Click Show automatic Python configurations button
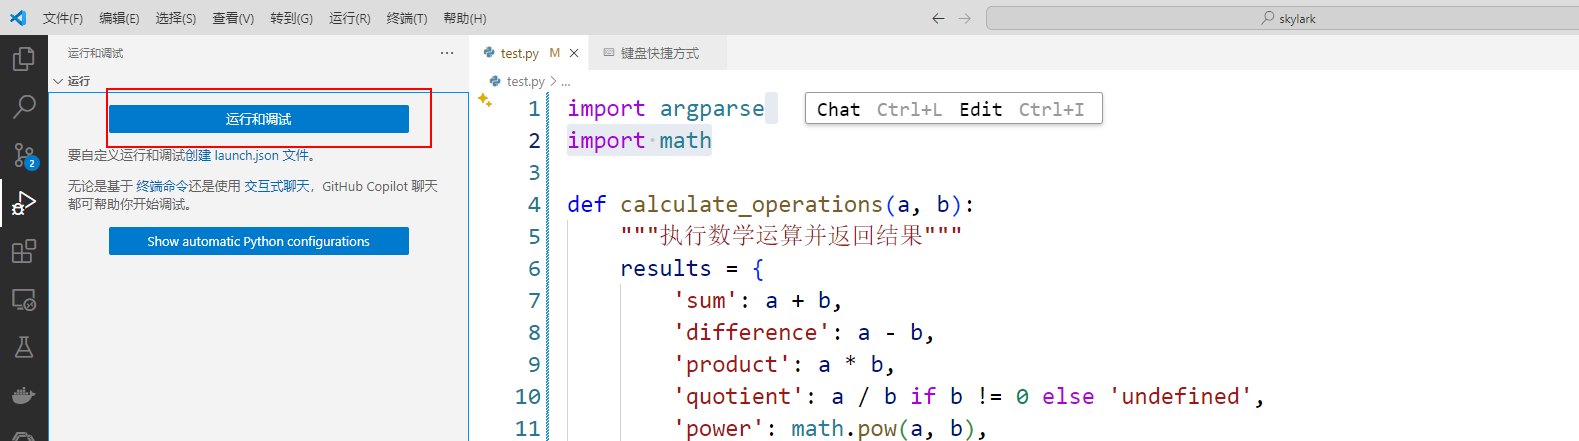Viewport: 1579px width, 441px height. coord(259,241)
